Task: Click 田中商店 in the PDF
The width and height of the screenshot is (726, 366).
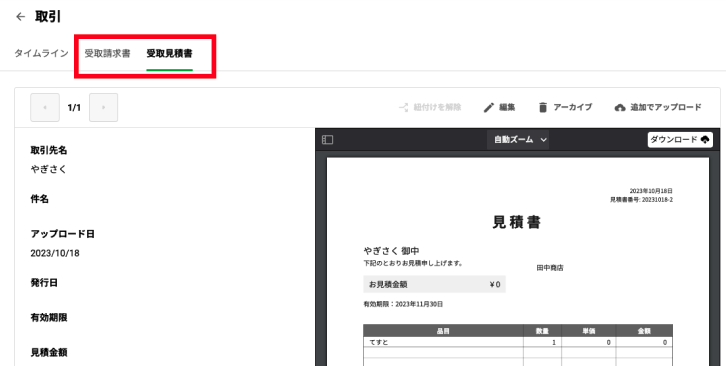Action: click(x=550, y=268)
